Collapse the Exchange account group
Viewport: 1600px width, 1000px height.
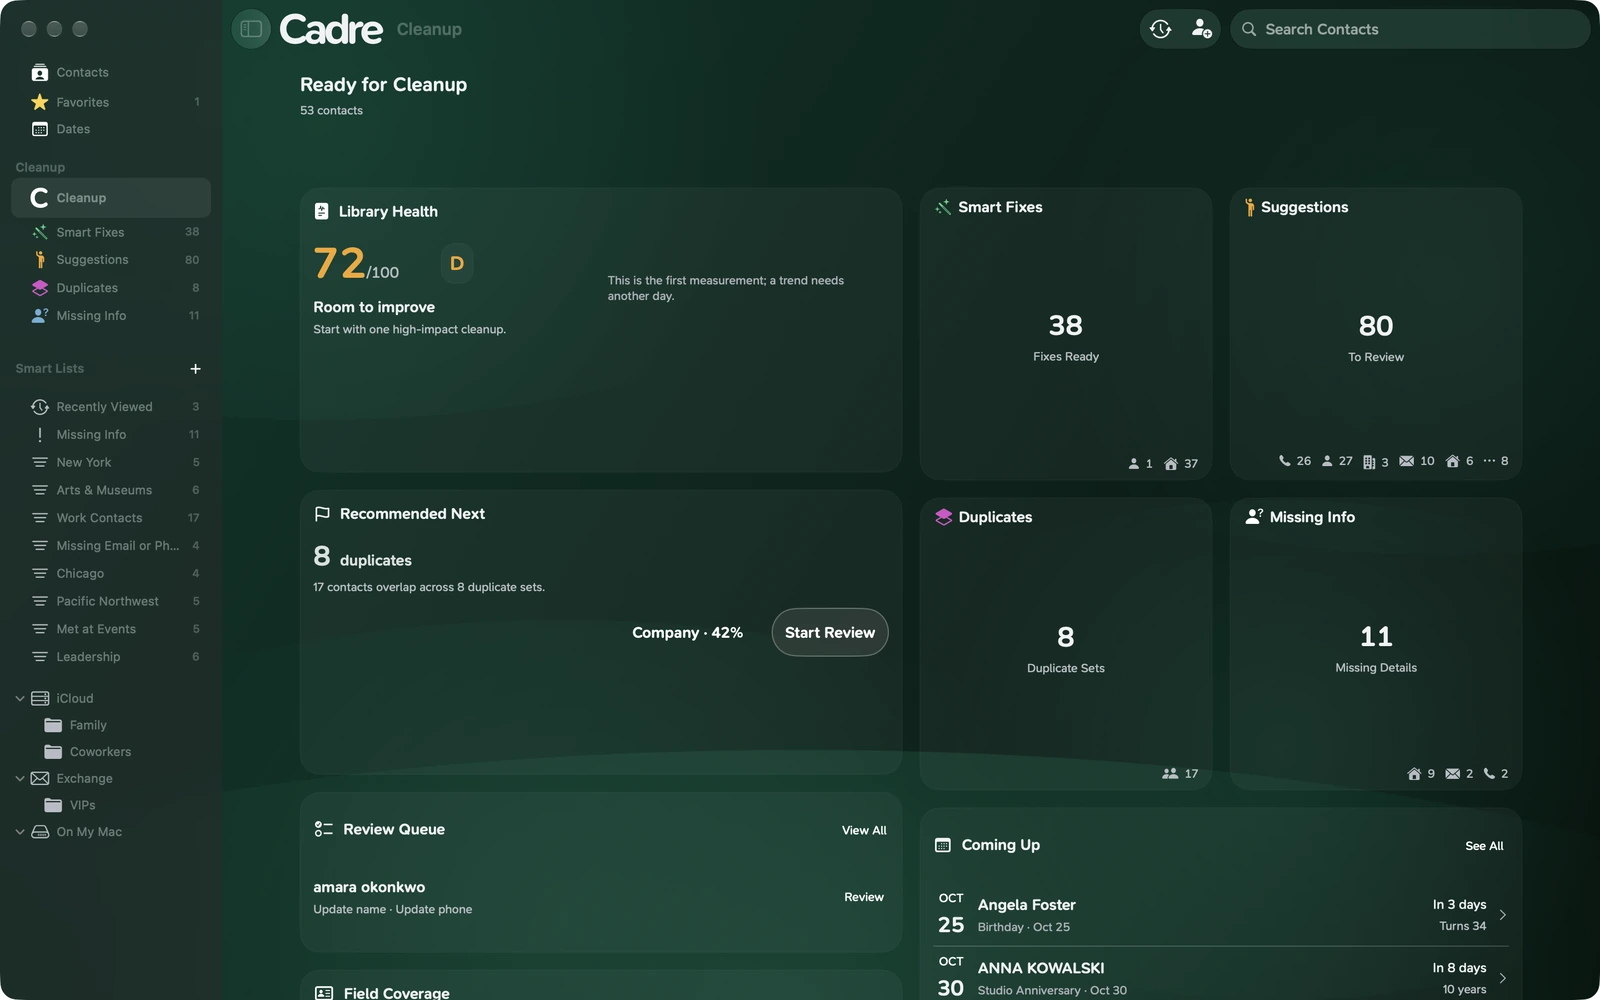[x=20, y=779]
